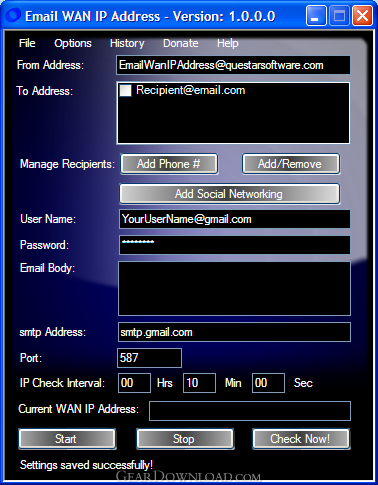Check the Recipient@email.com checkbox

(x=125, y=90)
